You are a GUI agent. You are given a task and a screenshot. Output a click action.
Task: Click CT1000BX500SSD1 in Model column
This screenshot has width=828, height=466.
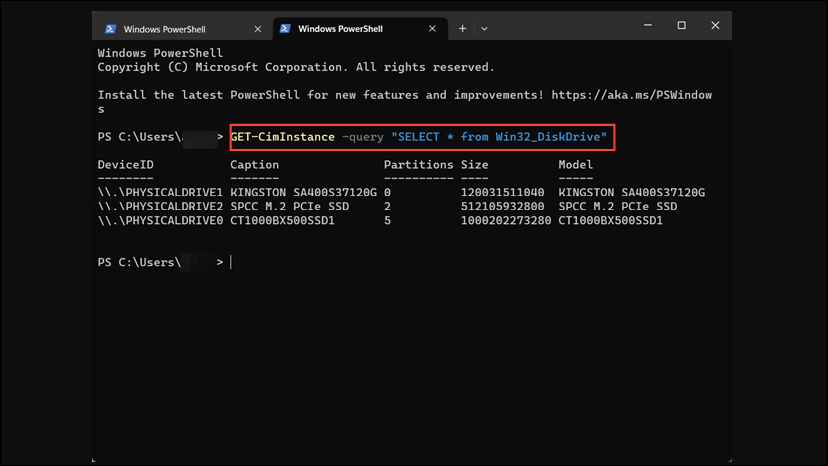pyautogui.click(x=610, y=221)
